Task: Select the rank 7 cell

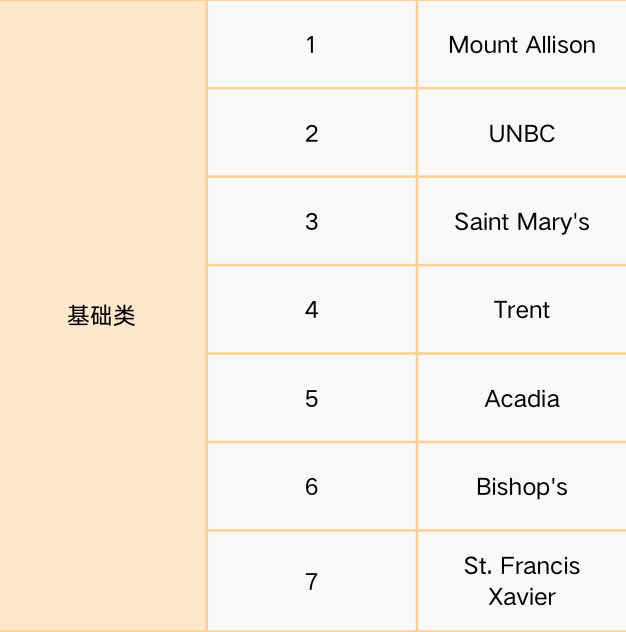Action: tap(312, 581)
